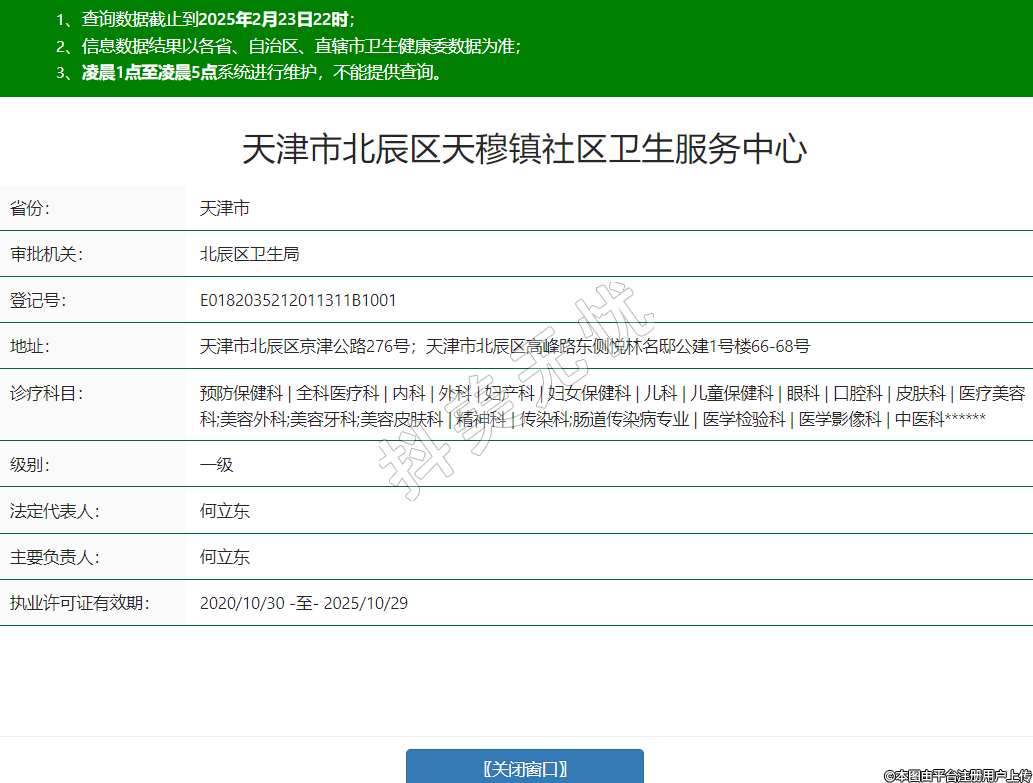
Task: Click the 诊疗科目 label
Action: 46,393
